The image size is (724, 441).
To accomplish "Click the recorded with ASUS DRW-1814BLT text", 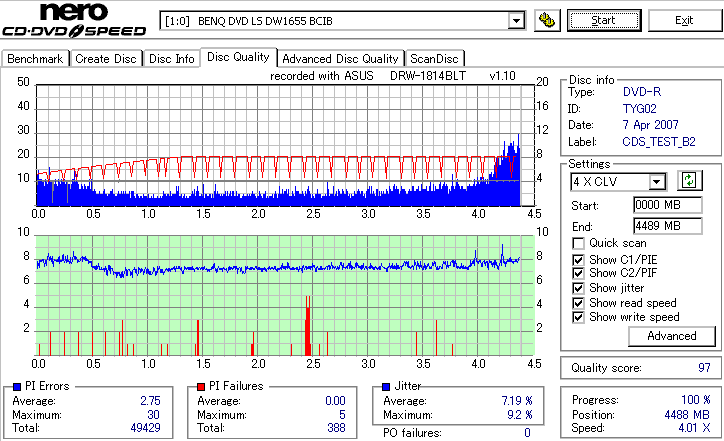I will (x=392, y=76).
